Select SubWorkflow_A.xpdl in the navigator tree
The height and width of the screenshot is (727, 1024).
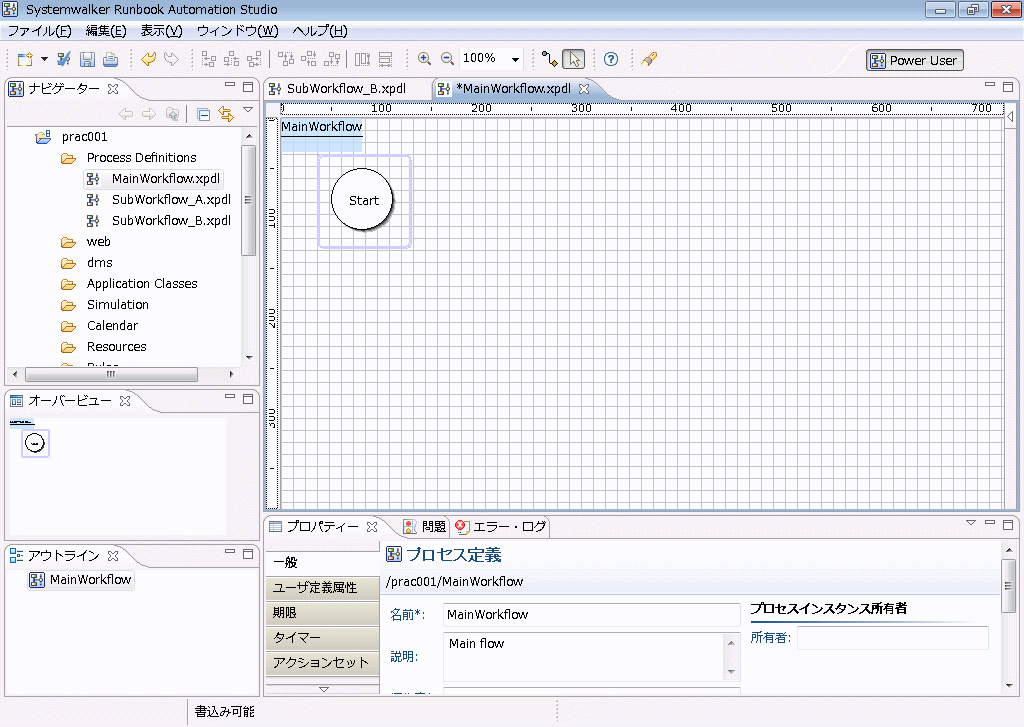coord(171,199)
